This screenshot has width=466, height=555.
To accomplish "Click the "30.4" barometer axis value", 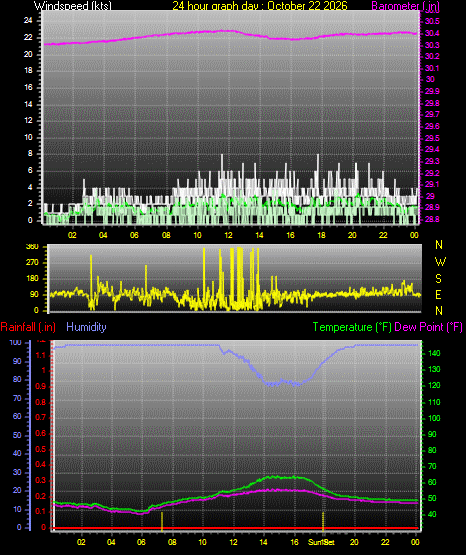I will 432,33.
